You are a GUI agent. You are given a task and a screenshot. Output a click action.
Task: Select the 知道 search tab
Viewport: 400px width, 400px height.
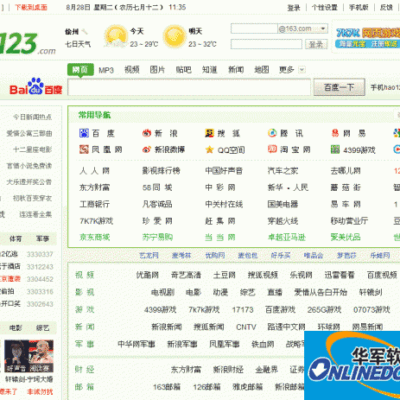coord(210,70)
